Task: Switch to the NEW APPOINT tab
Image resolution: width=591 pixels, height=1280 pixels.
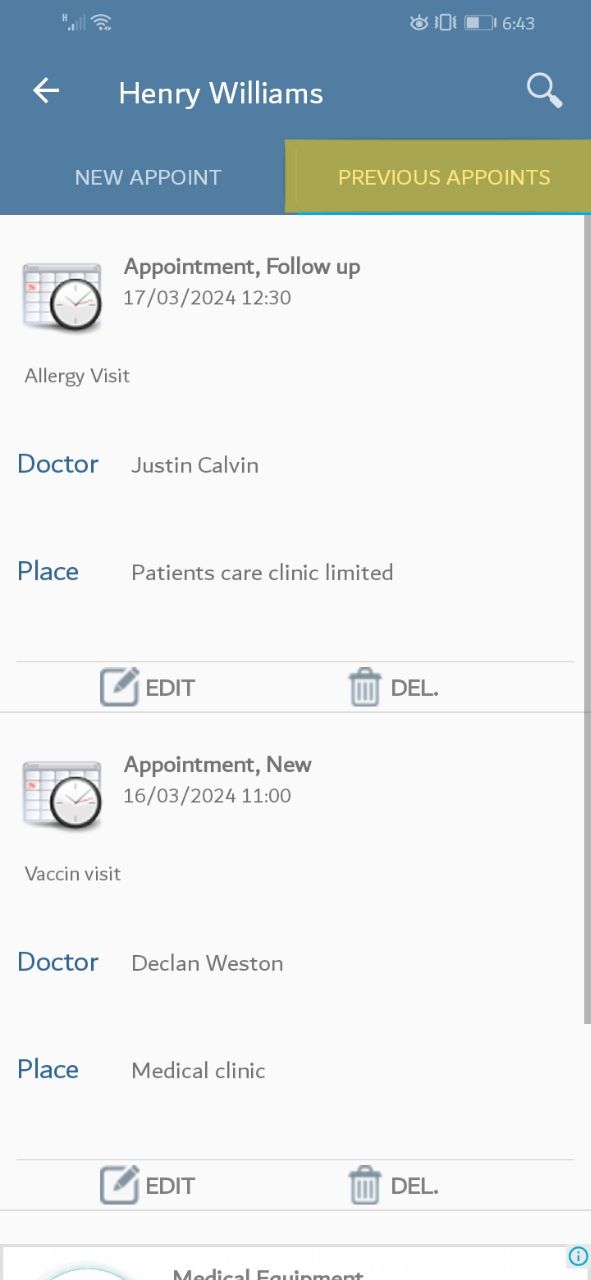Action: [148, 177]
